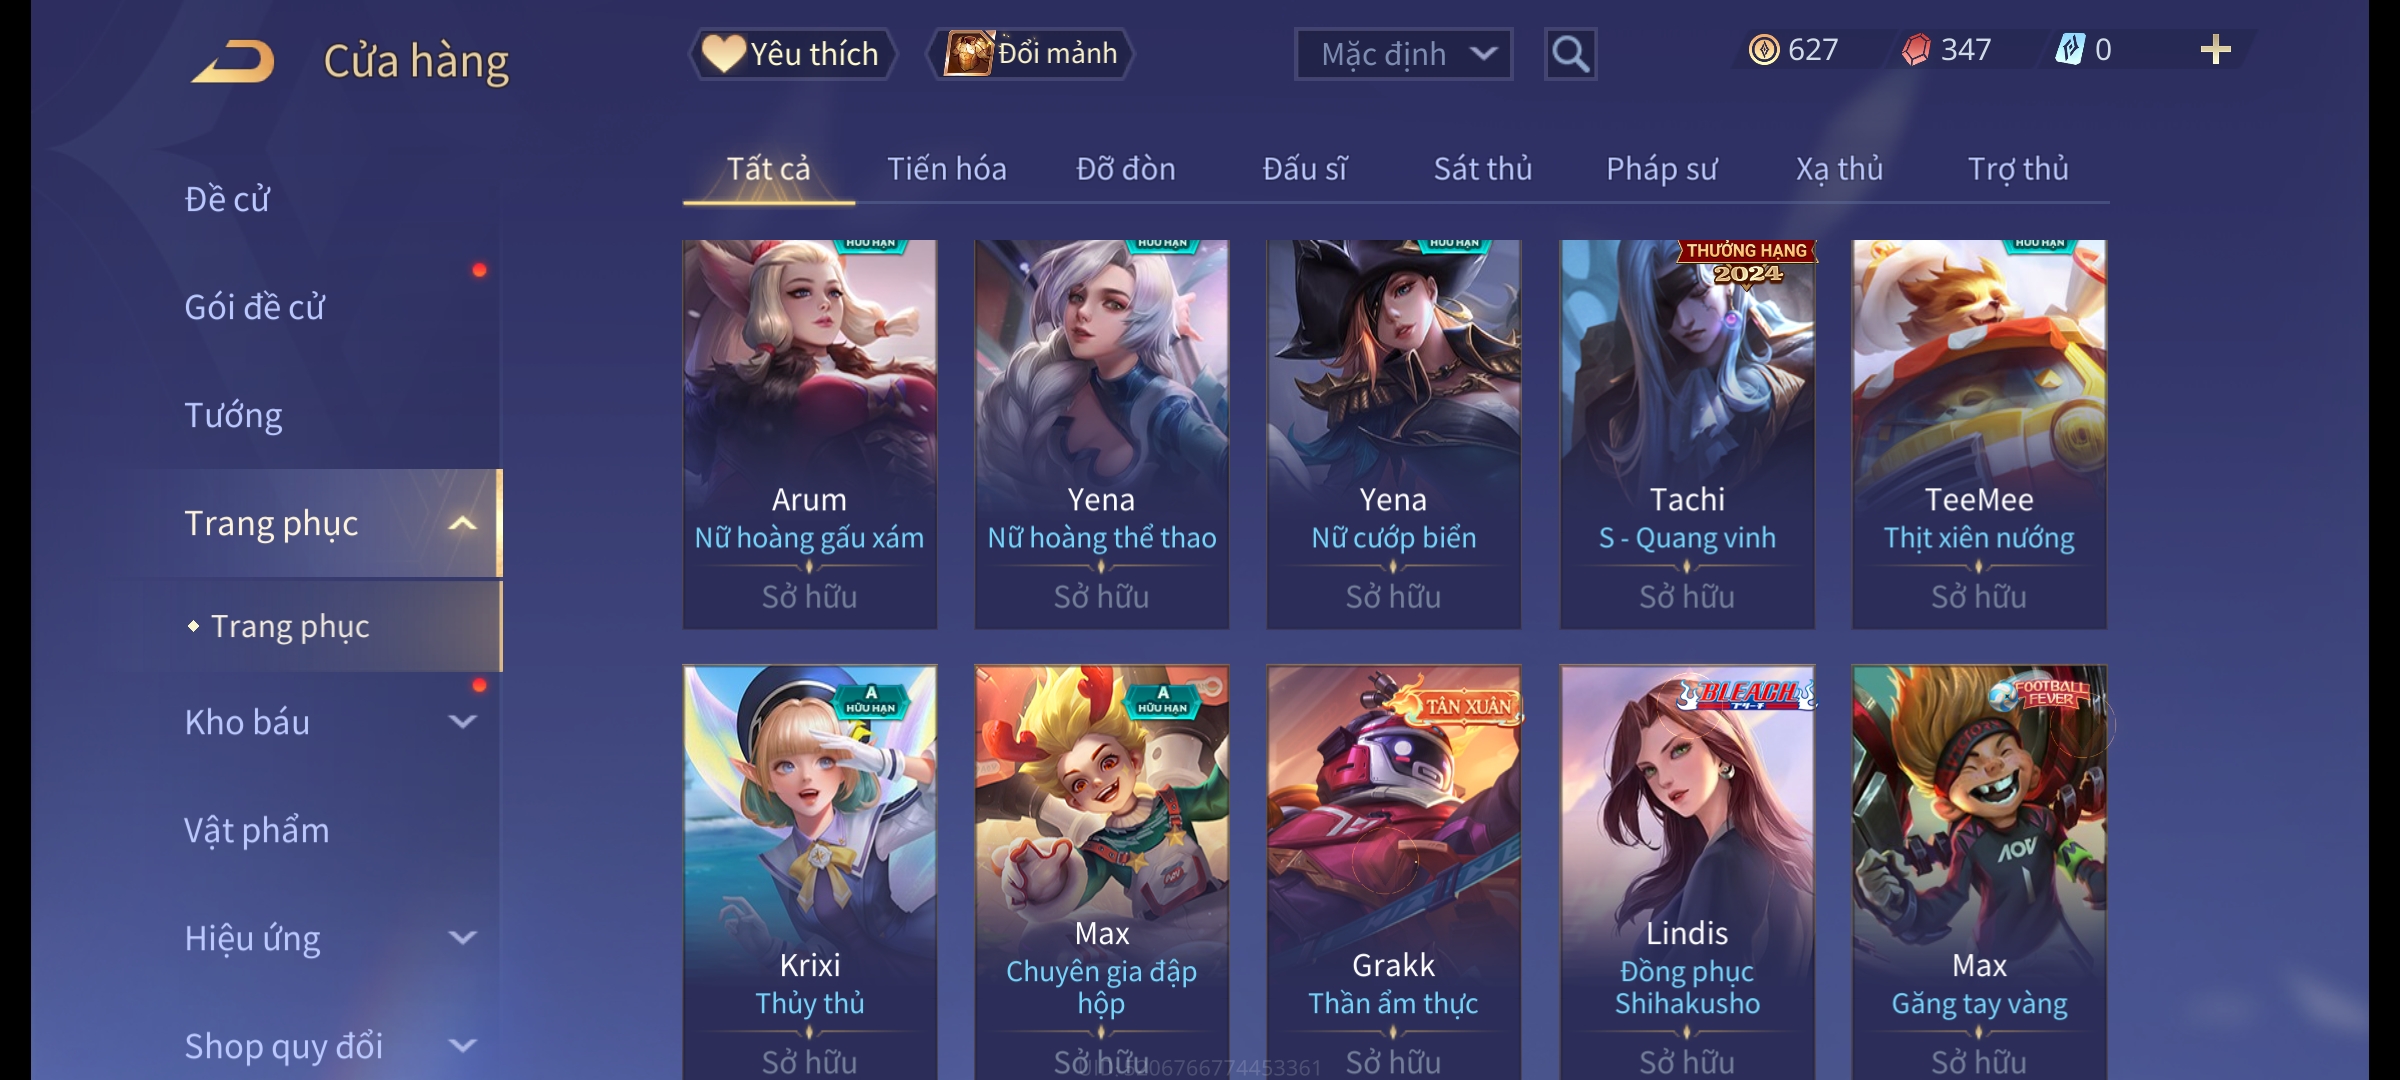This screenshot has height=1080, width=2400.
Task: Click the plus icon to add currency
Action: click(x=2216, y=50)
